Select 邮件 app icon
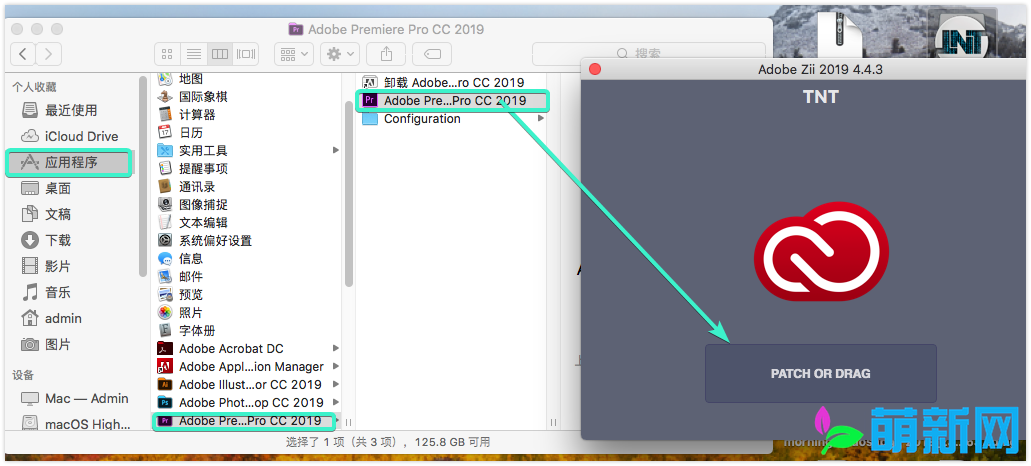This screenshot has width=1031, height=466. (165, 276)
